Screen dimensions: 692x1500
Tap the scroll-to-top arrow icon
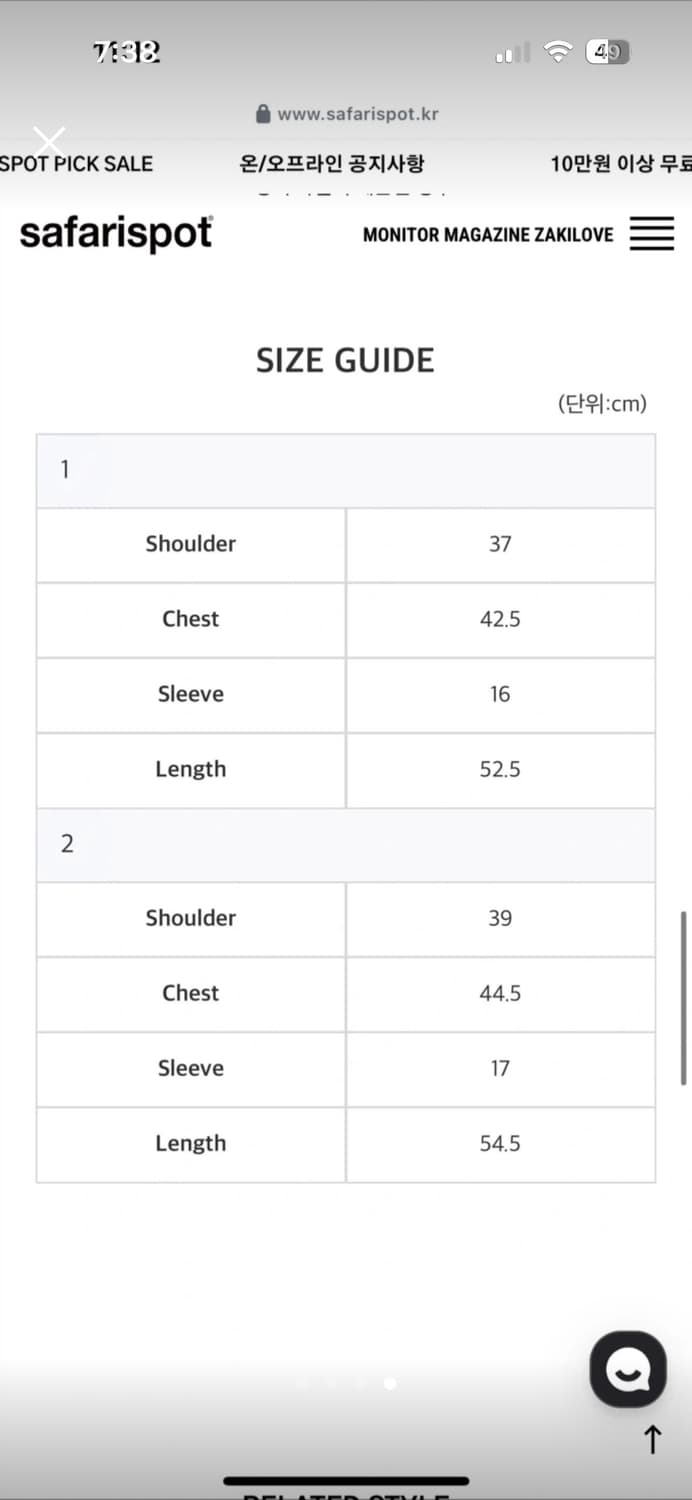(x=652, y=1440)
